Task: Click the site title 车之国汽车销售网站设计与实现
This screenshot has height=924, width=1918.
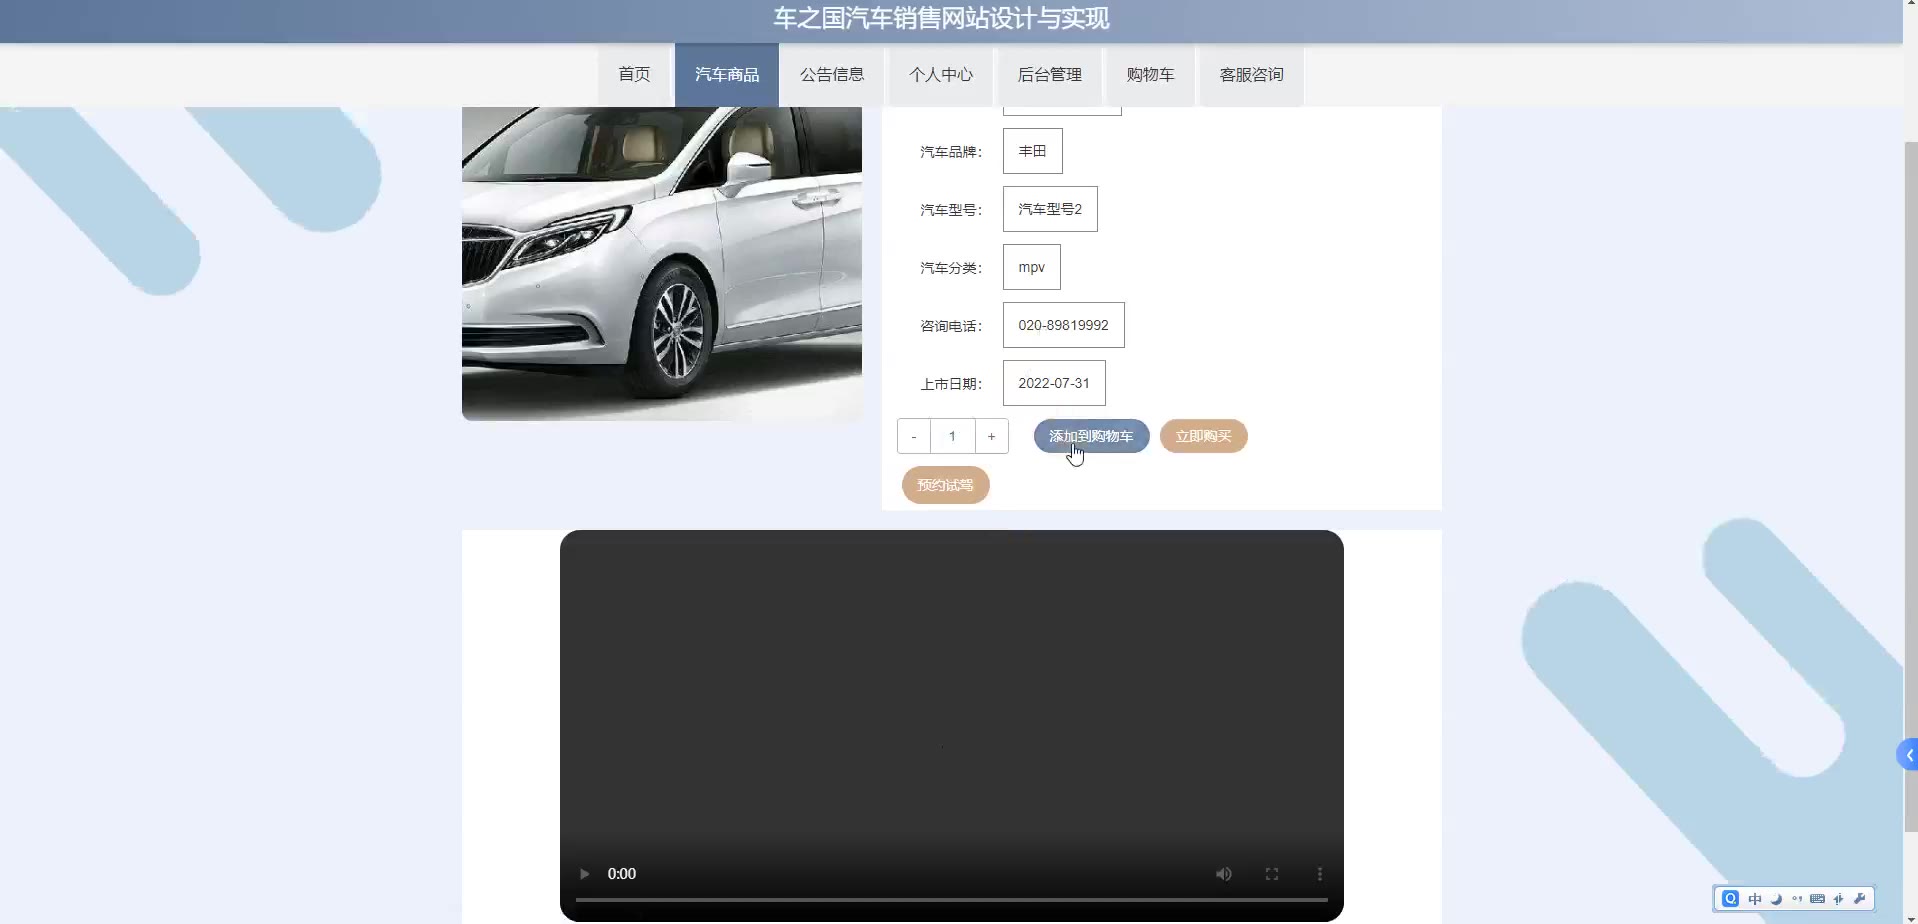Action: (x=941, y=18)
